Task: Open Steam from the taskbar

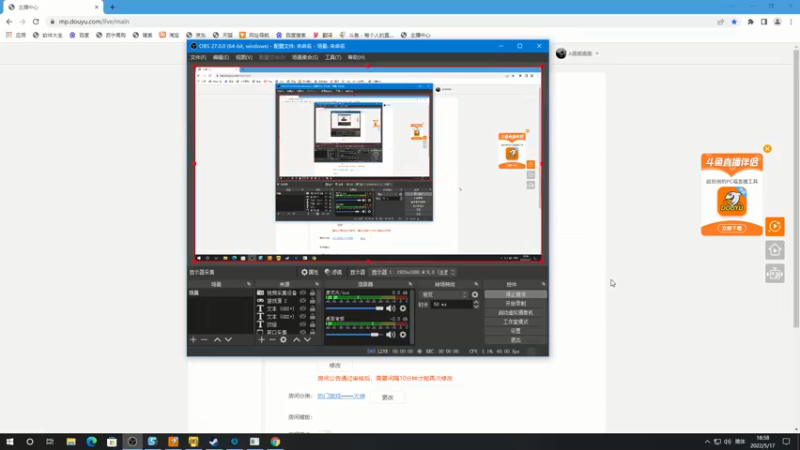Action: (214, 442)
